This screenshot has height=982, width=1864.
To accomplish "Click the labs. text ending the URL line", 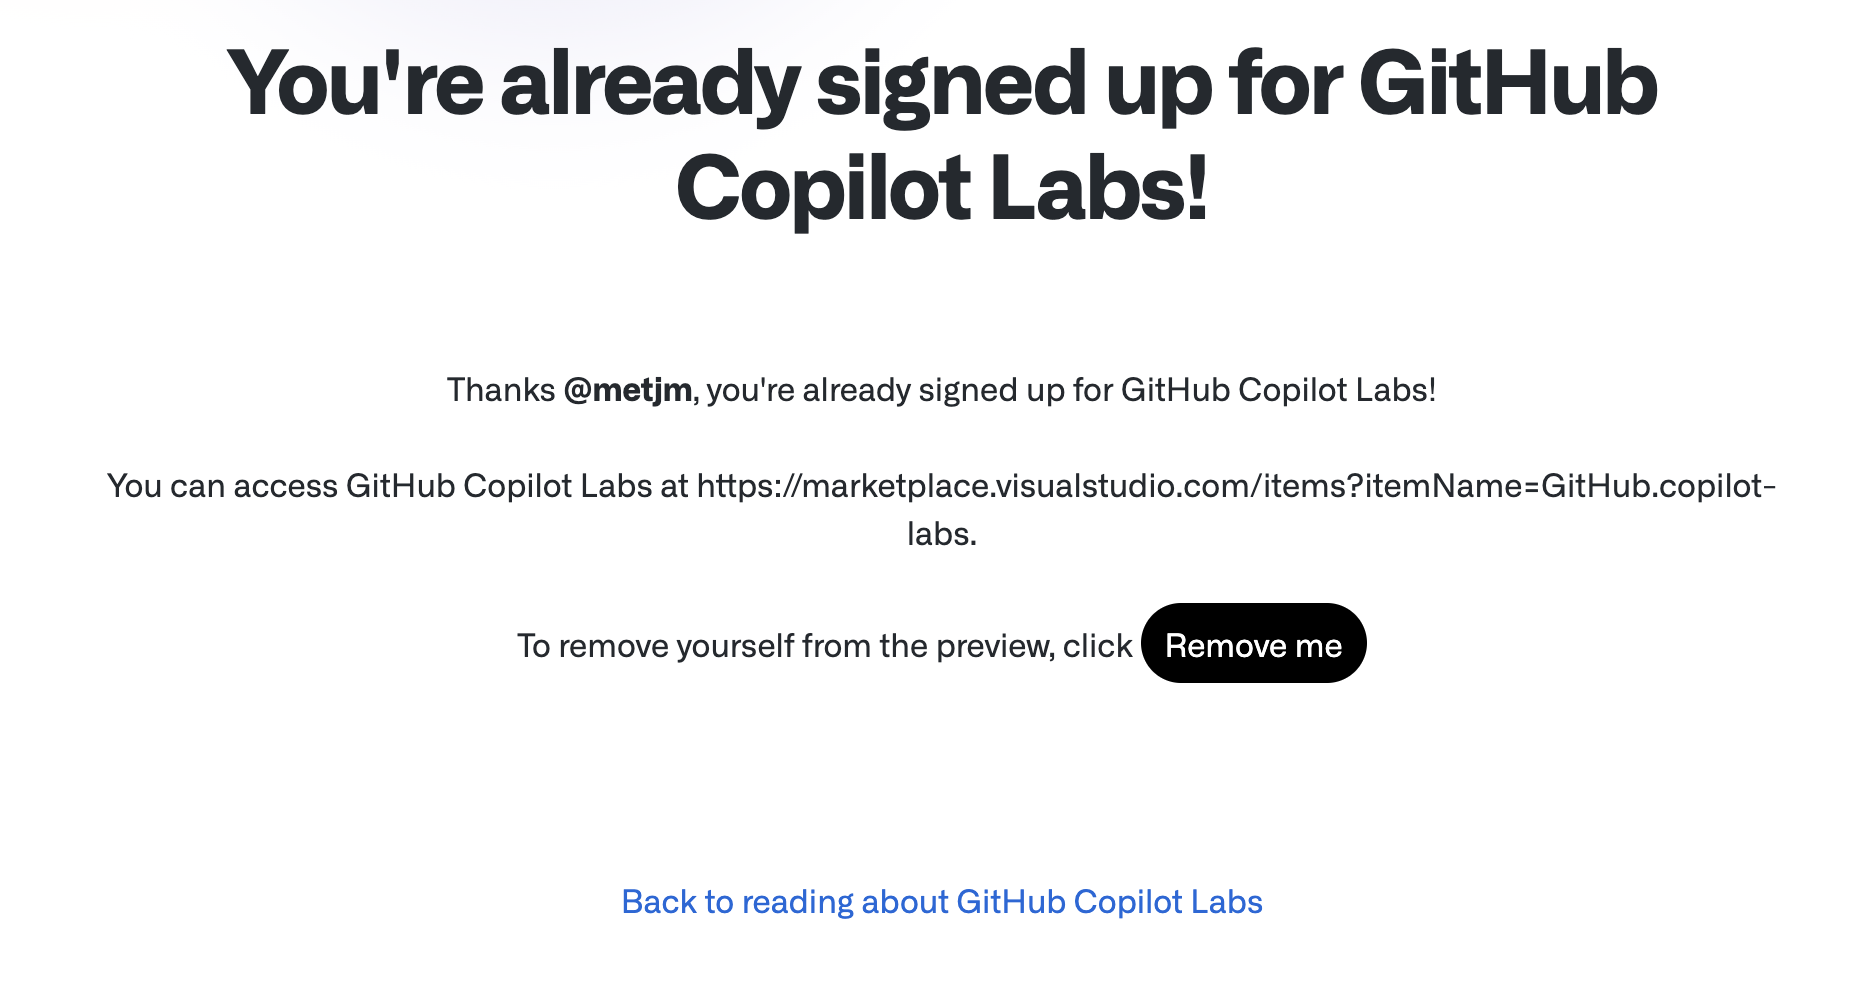I will 941,533.
